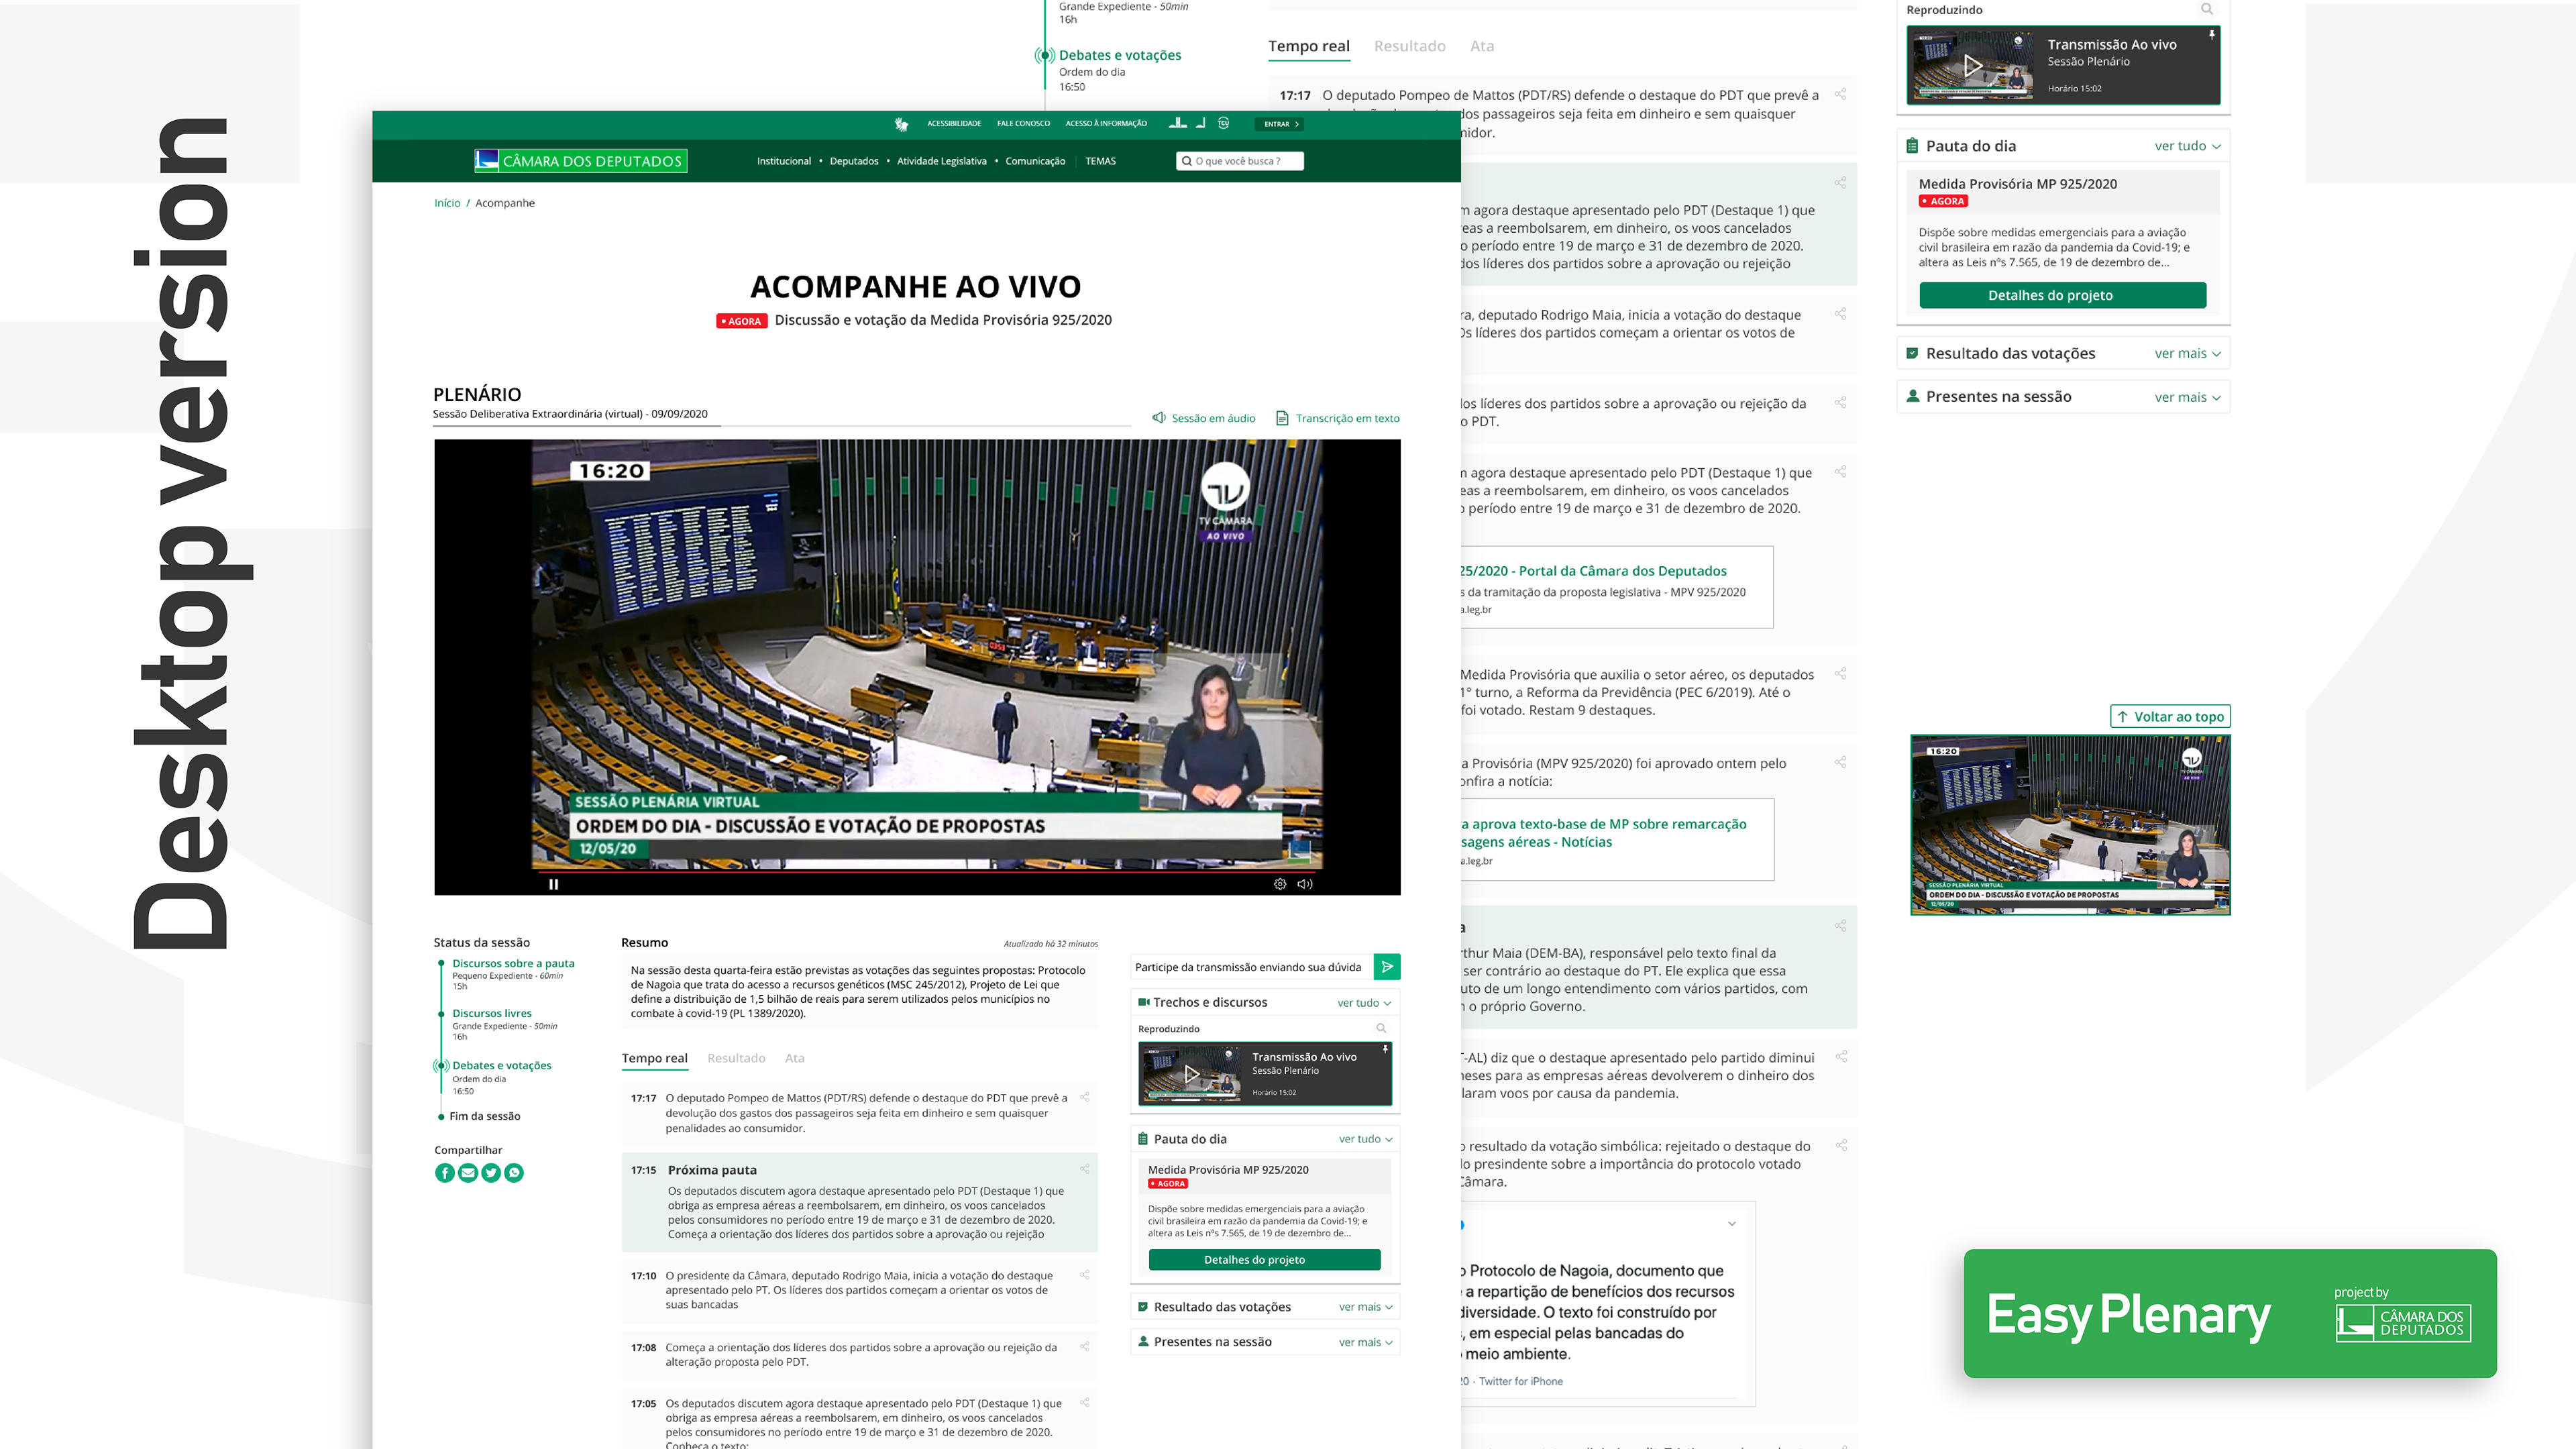Screen dimensions: 2576x1449
Task: Mute the main video with volume icon
Action: tap(1304, 884)
